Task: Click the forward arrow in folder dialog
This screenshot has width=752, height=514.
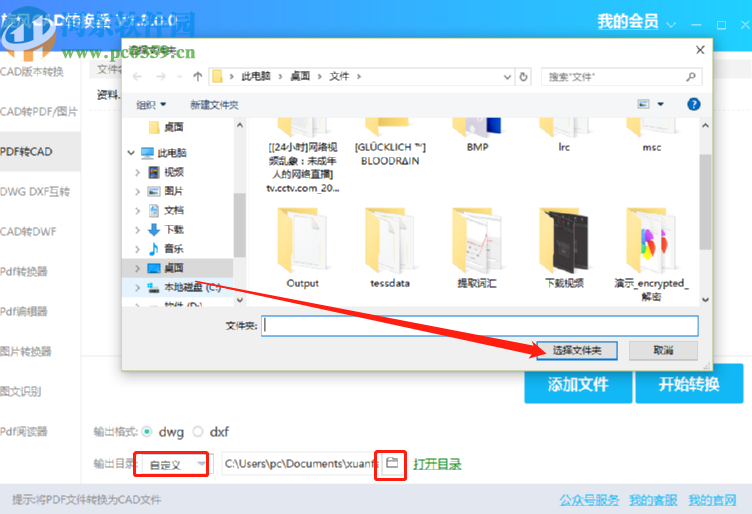Action: [161, 76]
